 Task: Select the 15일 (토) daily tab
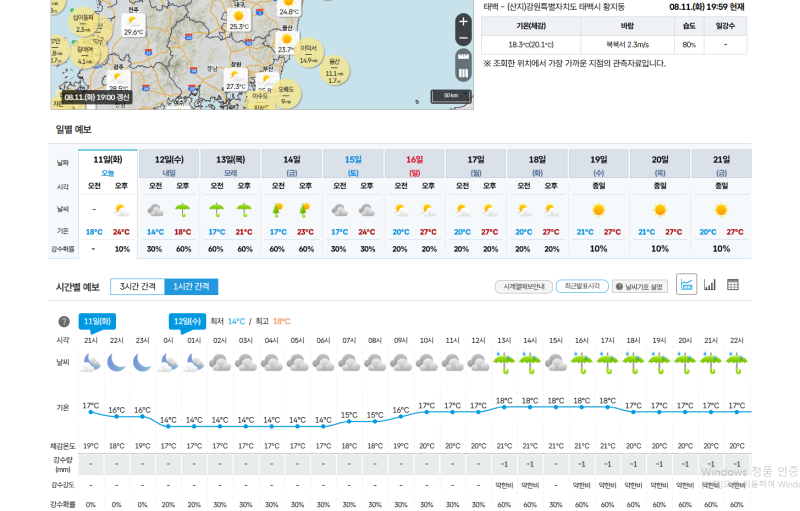pyautogui.click(x=353, y=166)
